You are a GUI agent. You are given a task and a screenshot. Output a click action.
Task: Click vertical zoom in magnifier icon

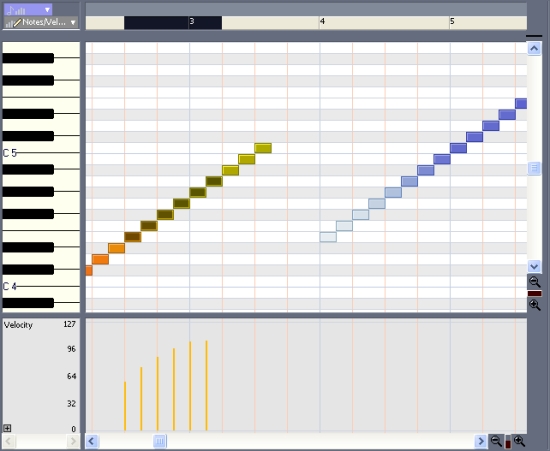click(534, 305)
